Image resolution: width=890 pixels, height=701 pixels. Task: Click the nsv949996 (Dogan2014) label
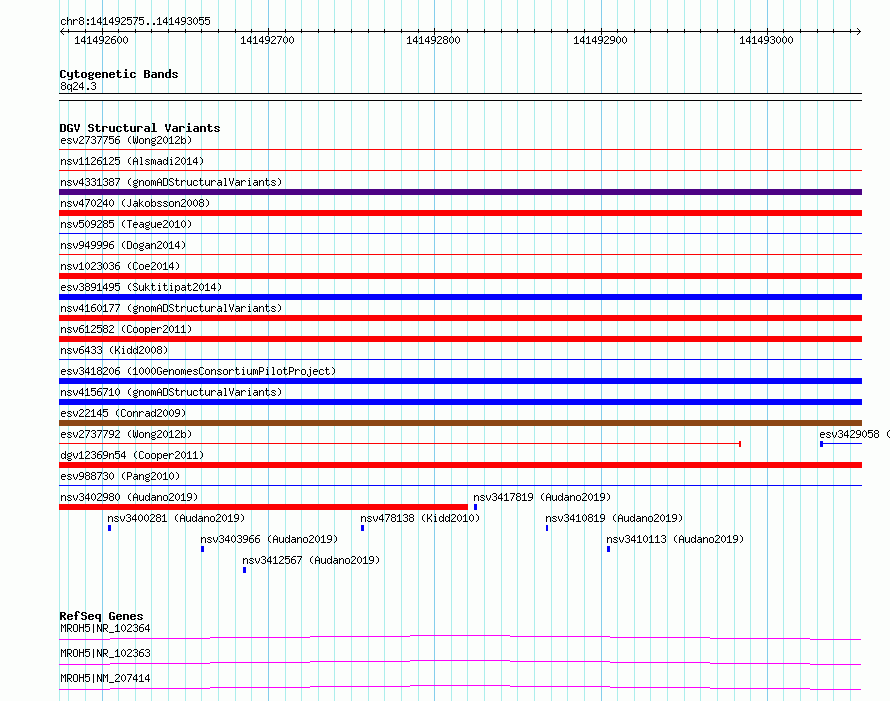[x=123, y=245]
